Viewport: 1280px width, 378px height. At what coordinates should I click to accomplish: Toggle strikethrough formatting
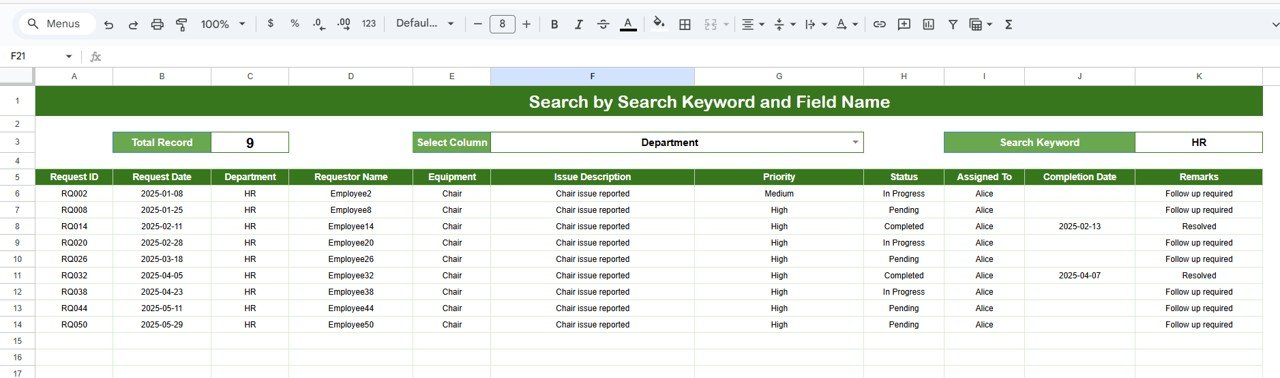pyautogui.click(x=603, y=24)
